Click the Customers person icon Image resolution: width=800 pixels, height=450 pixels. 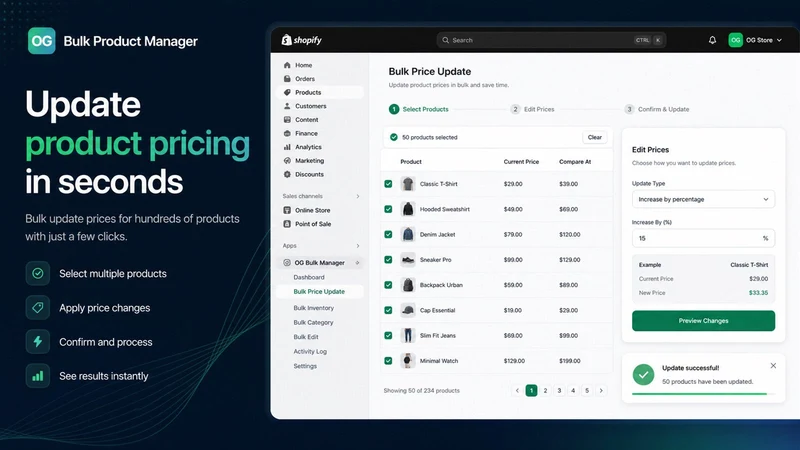(287, 106)
